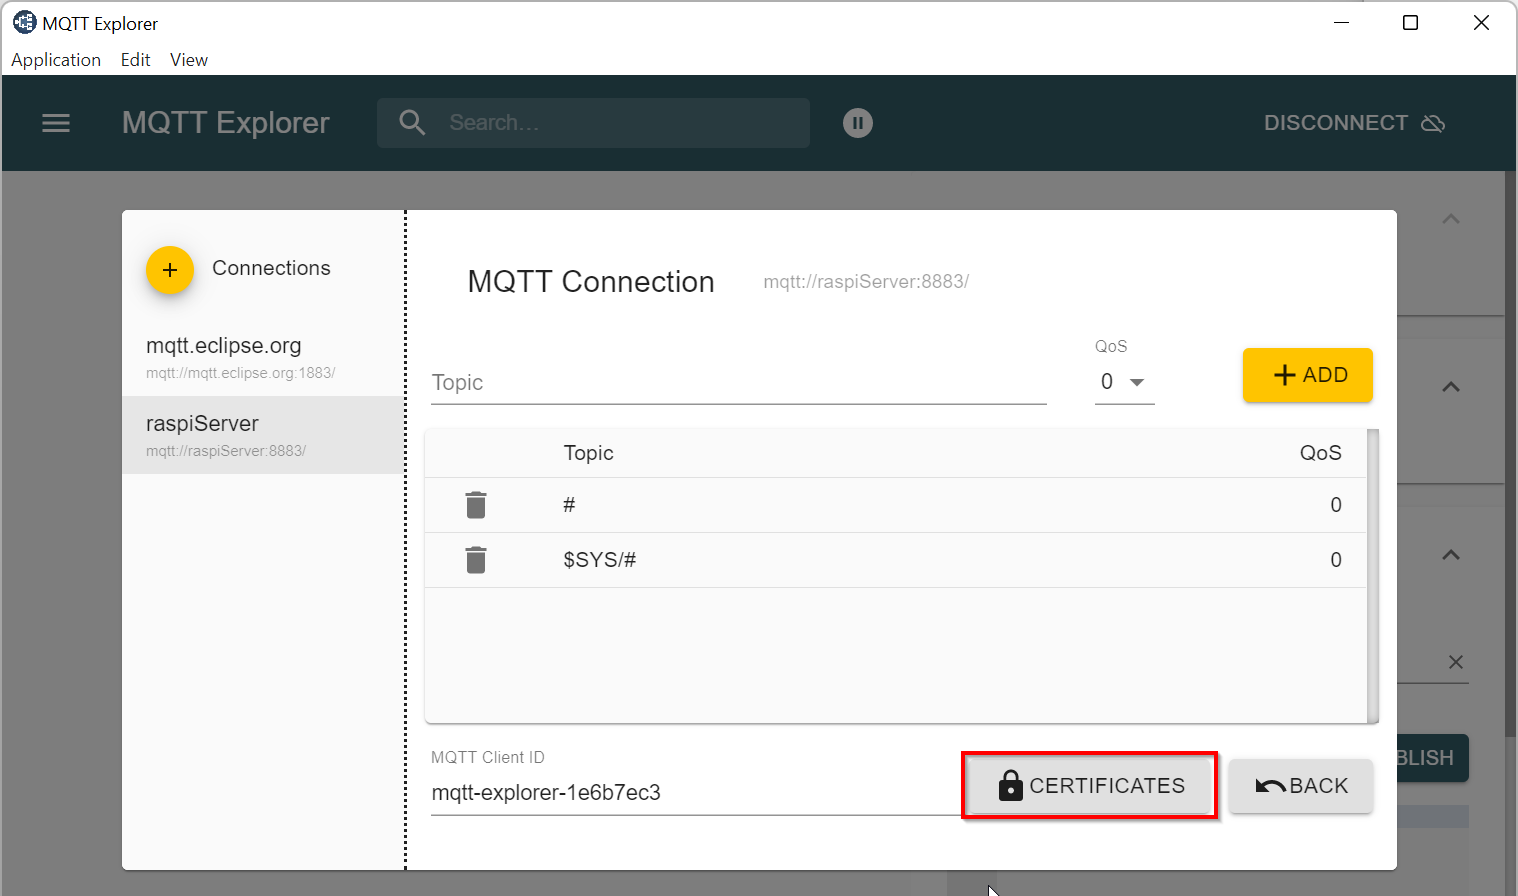Click the BACK button

(1301, 786)
